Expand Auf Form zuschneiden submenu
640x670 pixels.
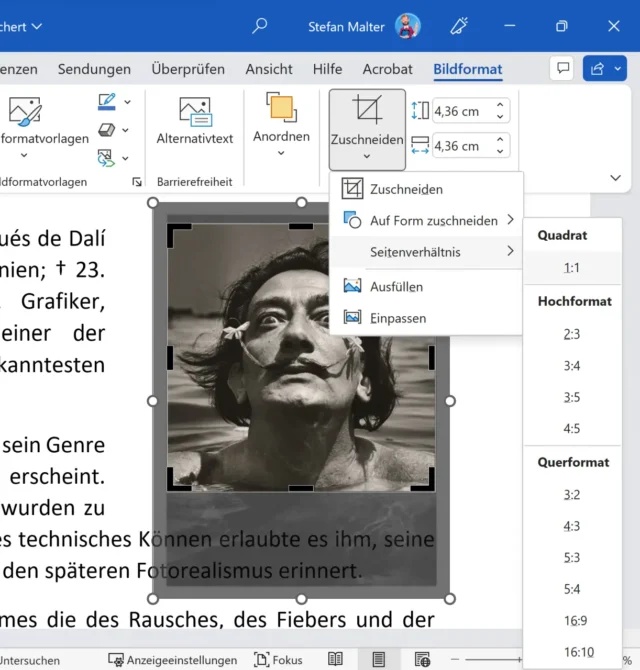tap(433, 220)
